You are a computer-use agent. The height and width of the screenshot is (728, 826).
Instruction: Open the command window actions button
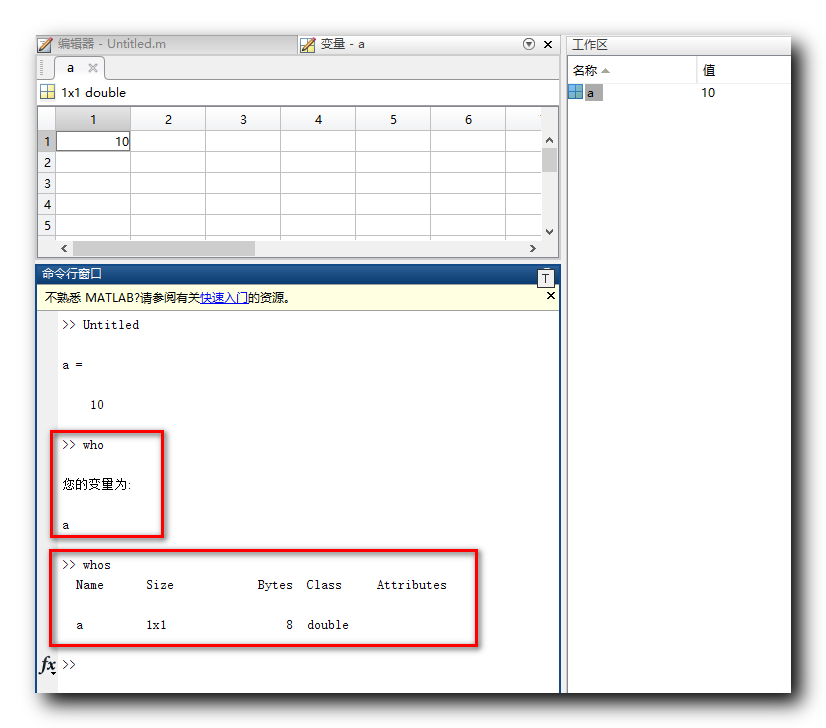545,278
